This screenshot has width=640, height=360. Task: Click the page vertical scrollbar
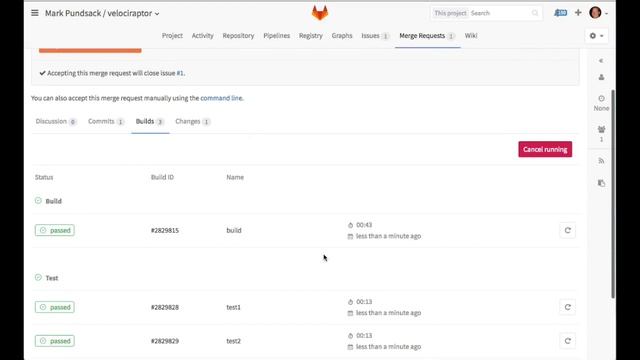coord(613,194)
